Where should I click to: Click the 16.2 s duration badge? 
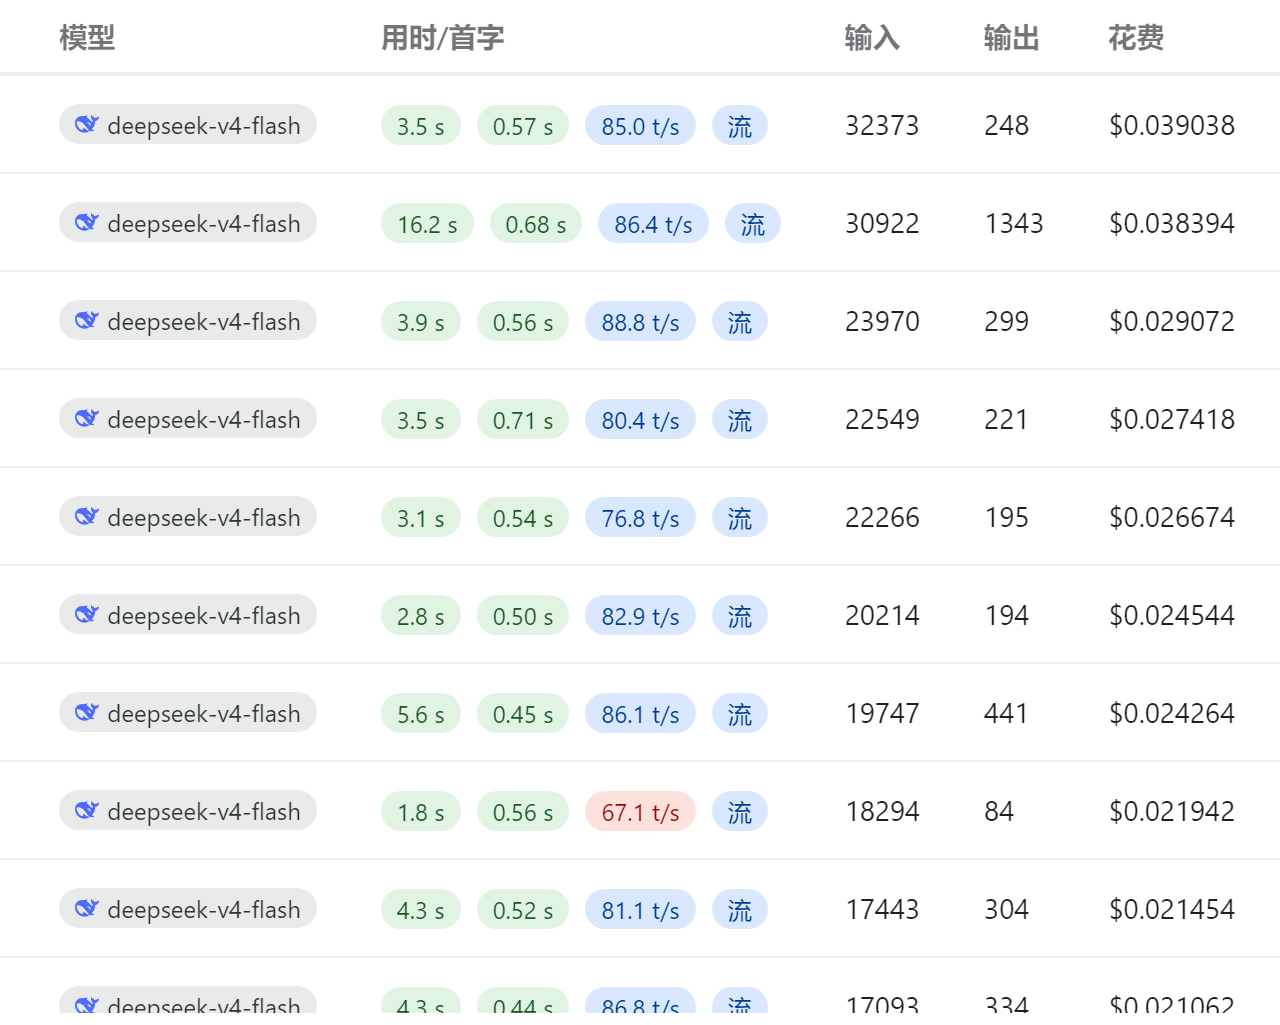[427, 224]
